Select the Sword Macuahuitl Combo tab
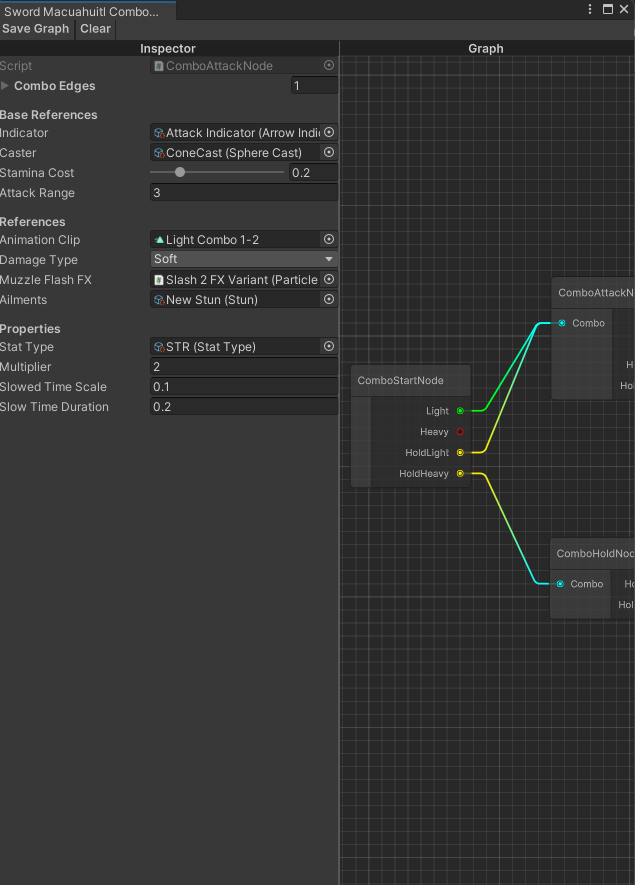The height and width of the screenshot is (885, 635). pyautogui.click(x=87, y=11)
